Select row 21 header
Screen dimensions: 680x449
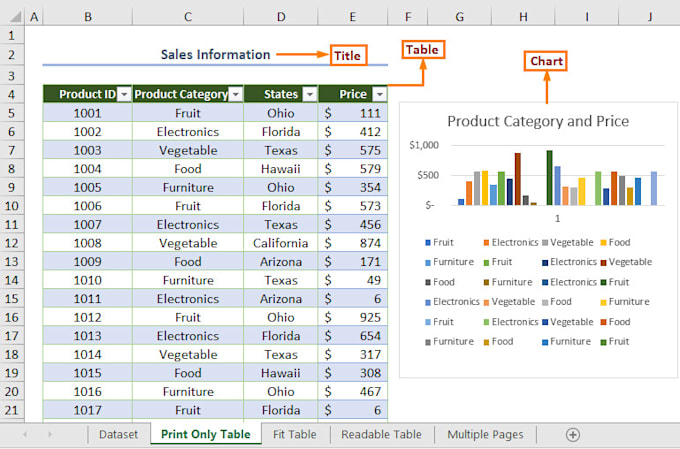tap(12, 410)
